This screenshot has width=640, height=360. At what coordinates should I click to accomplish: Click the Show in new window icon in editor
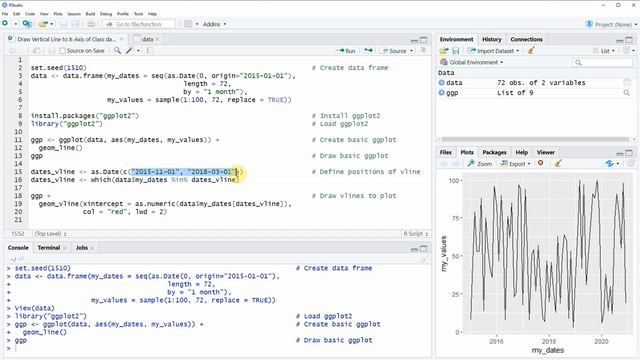pyautogui.click(x=36, y=51)
